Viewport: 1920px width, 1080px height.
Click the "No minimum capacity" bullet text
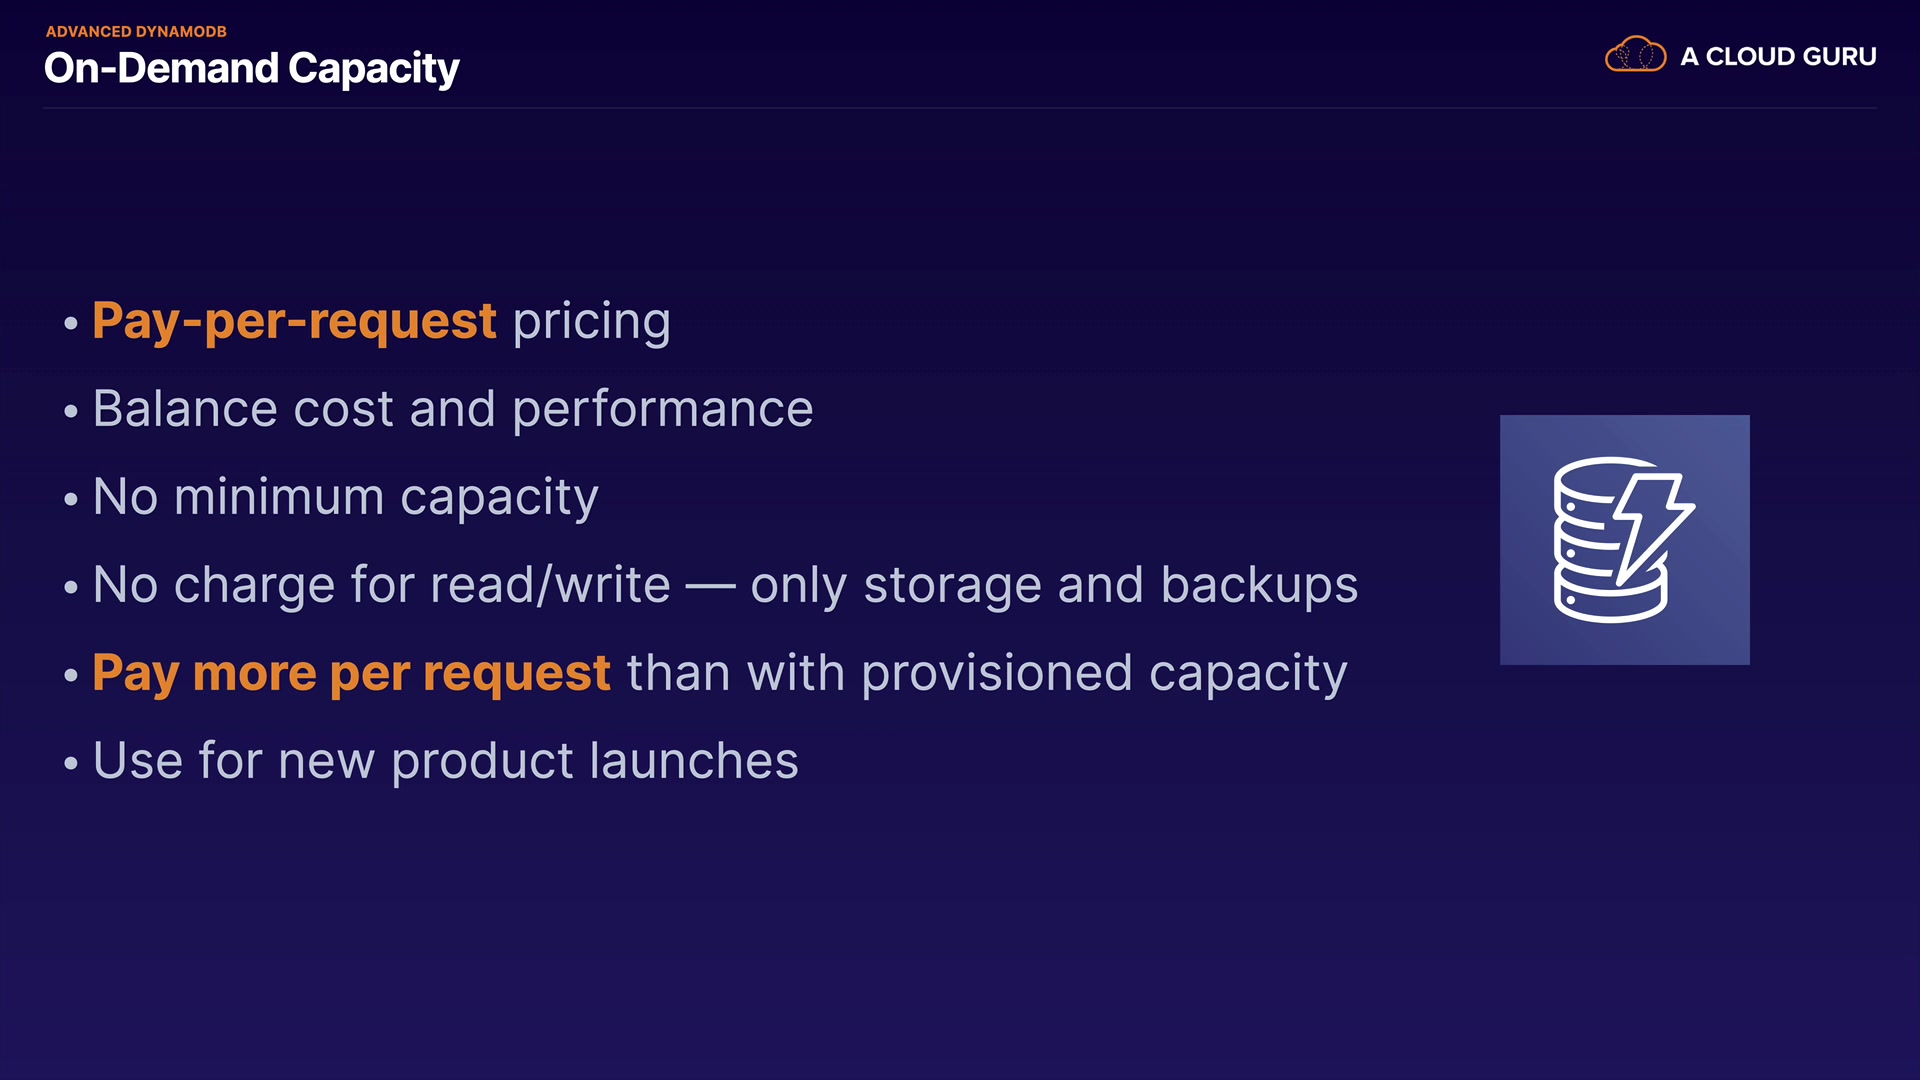345,497
